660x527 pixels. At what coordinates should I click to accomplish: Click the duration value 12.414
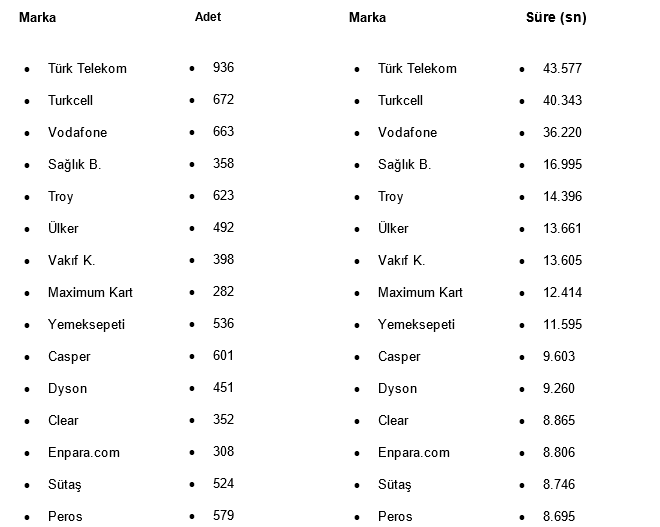tap(562, 293)
